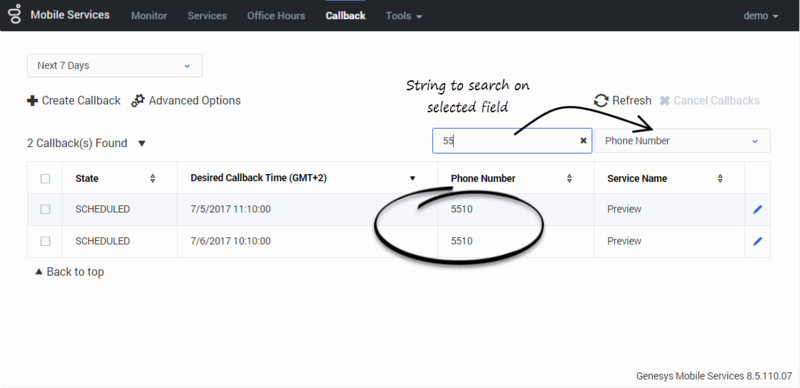Go to the Services tab
This screenshot has height=388, width=800.
click(x=207, y=16)
